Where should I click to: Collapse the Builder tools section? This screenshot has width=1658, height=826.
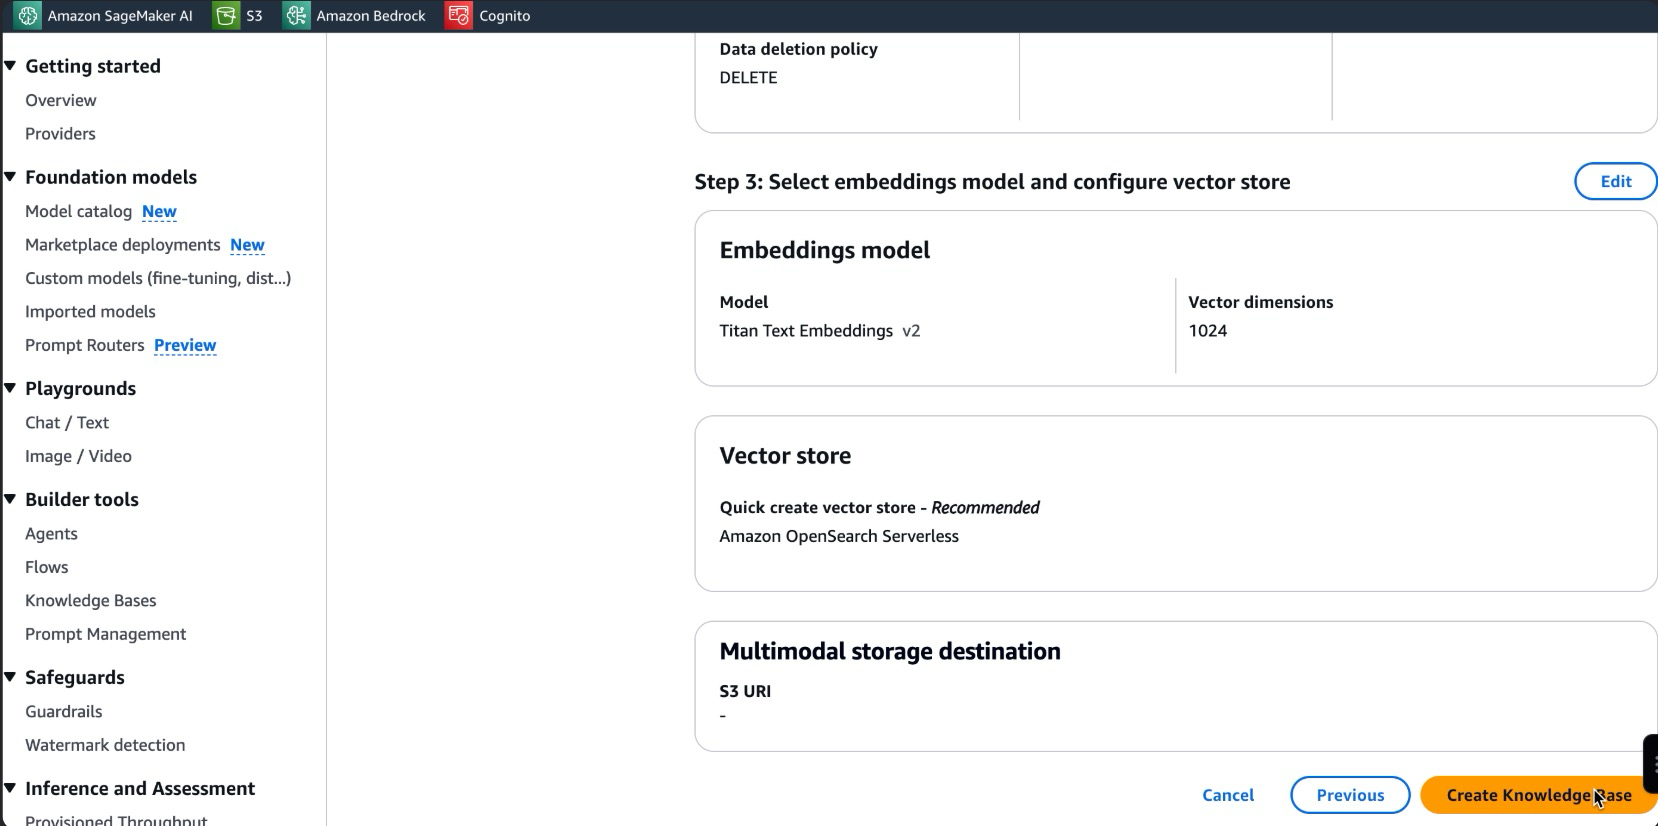point(11,499)
